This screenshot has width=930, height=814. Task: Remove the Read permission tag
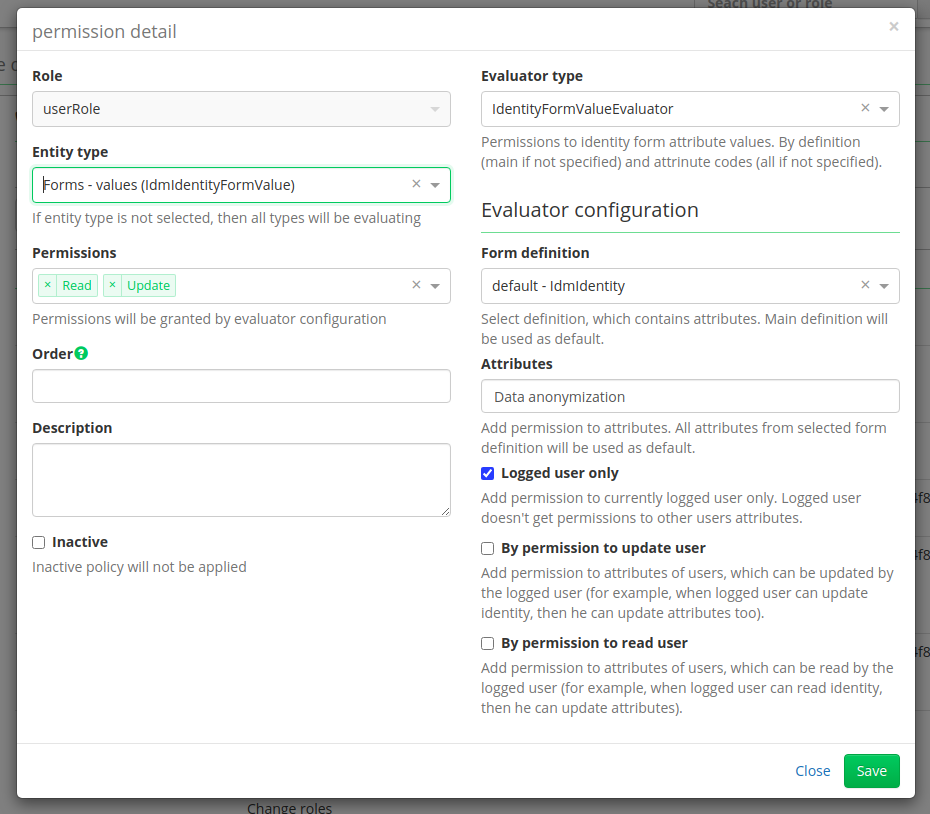pyautogui.click(x=48, y=285)
